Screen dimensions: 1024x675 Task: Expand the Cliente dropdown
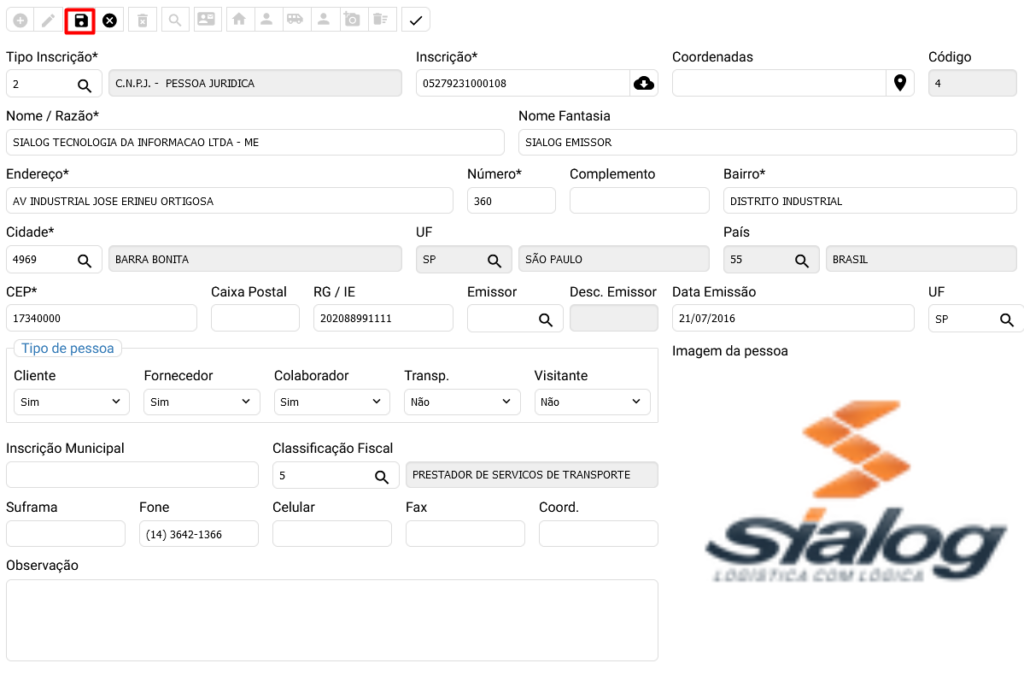point(71,402)
